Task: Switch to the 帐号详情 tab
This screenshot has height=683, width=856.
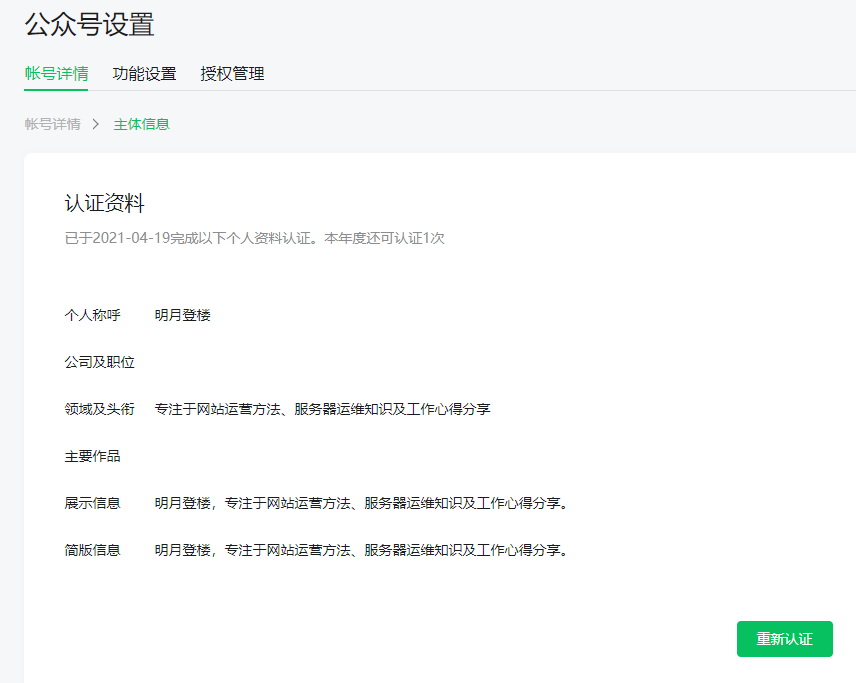Action: click(x=56, y=73)
